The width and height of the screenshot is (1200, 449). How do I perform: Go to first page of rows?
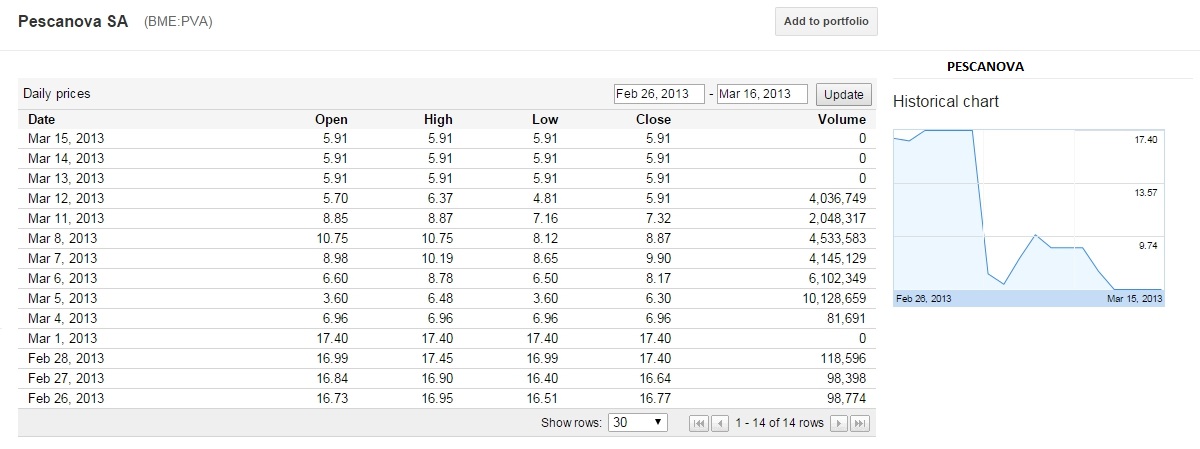click(x=700, y=423)
